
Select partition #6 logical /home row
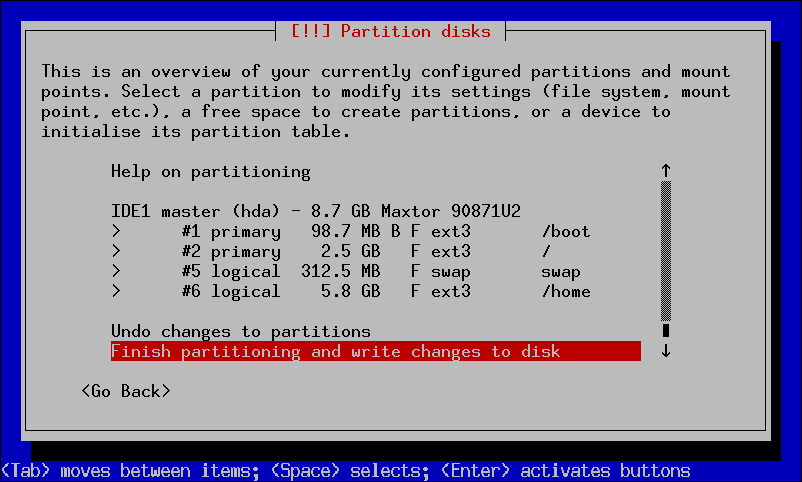[351, 291]
